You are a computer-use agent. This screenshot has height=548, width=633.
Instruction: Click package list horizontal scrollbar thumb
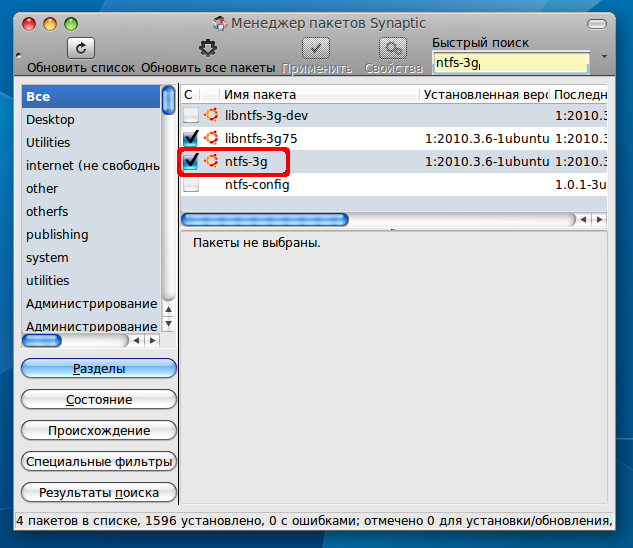point(265,220)
